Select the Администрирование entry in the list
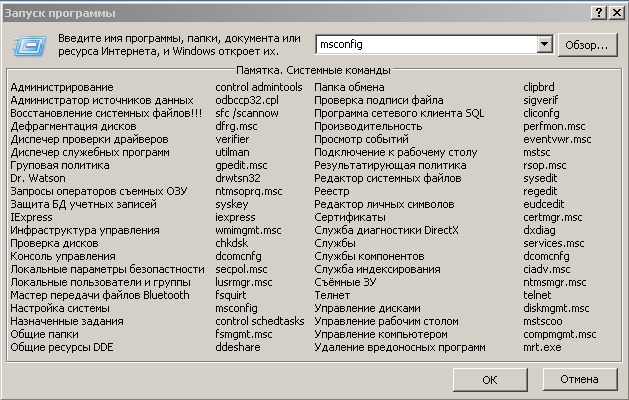The image size is (629, 400). click(x=62, y=88)
